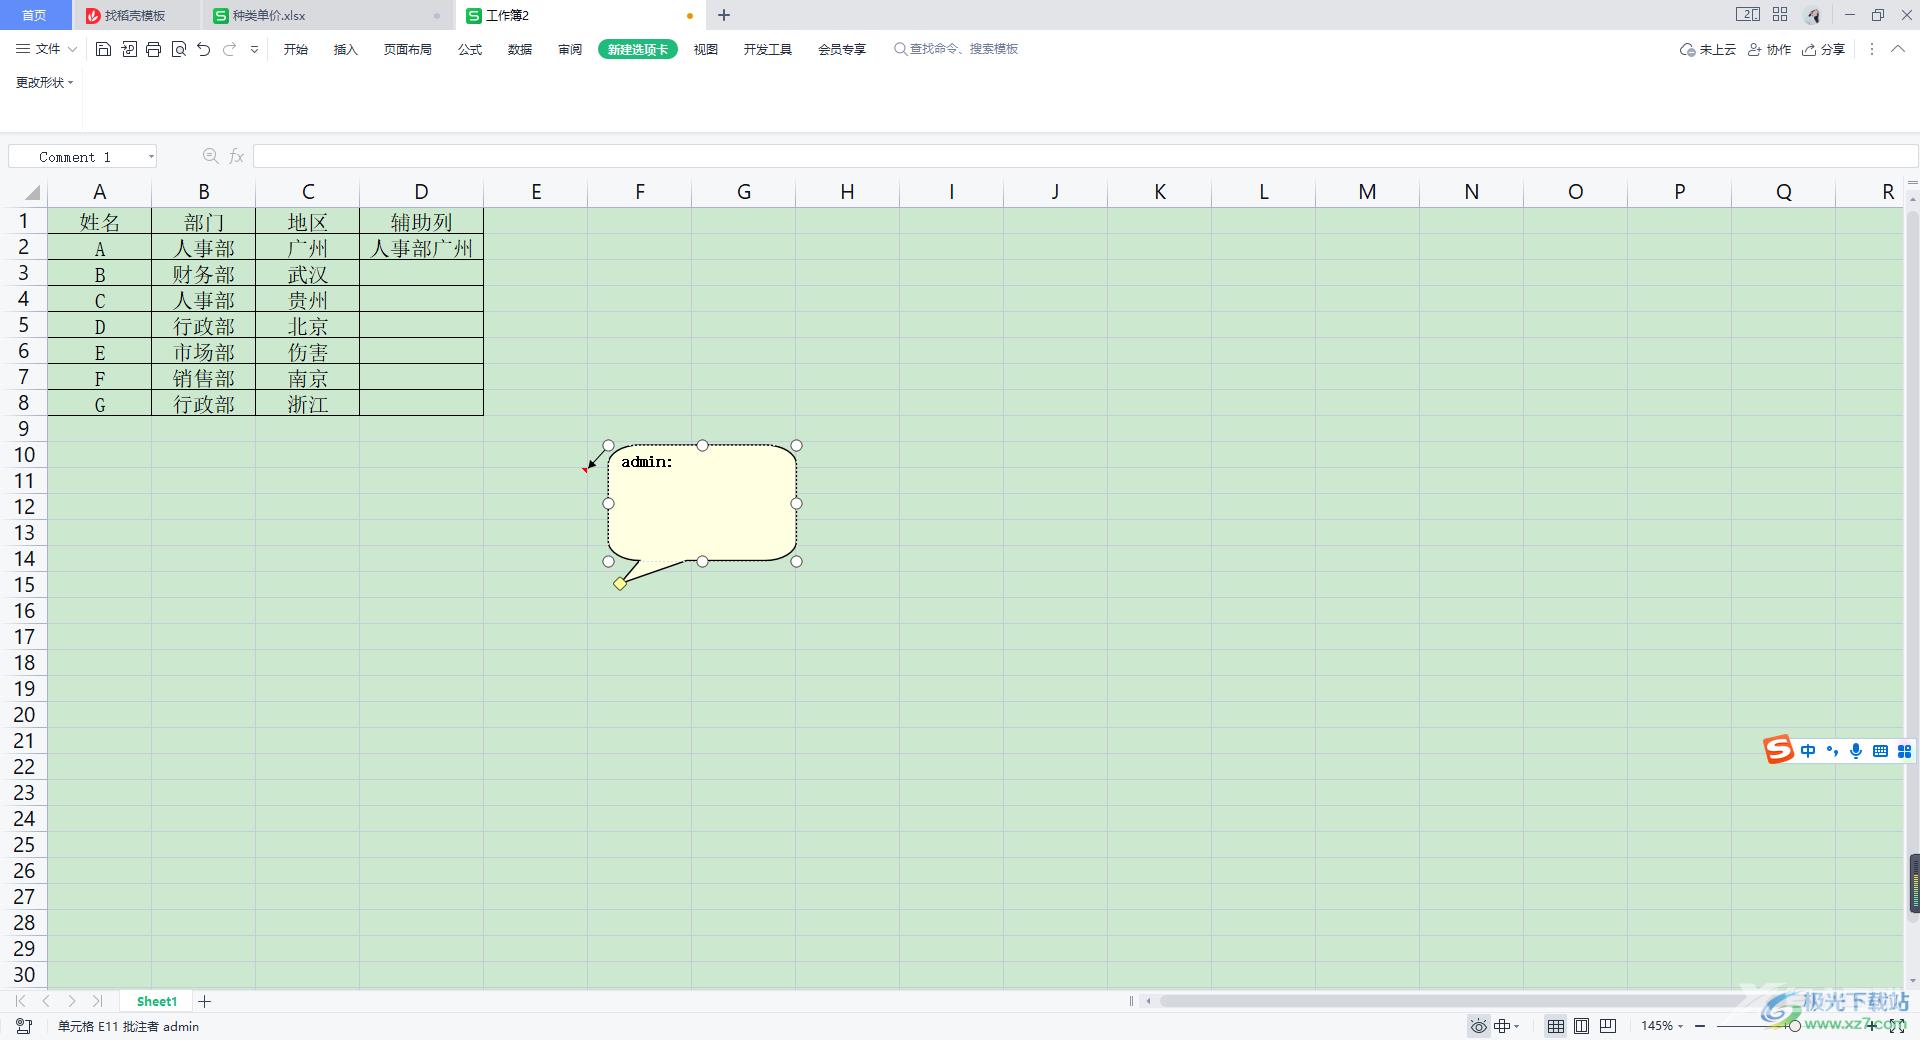
Task: Open the Name Box dropdown arrow
Action: click(151, 157)
